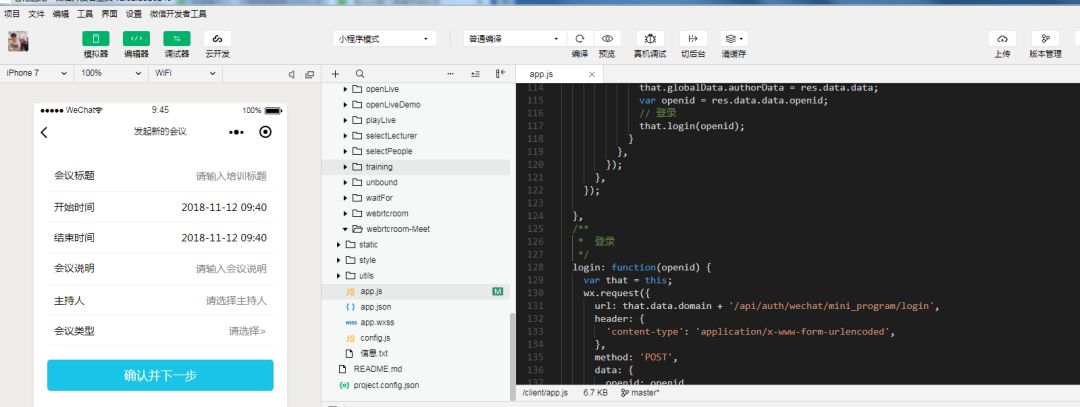The height and width of the screenshot is (407, 1080).
Task: Open the 小程序模式 mode dropdown
Action: click(x=384, y=39)
